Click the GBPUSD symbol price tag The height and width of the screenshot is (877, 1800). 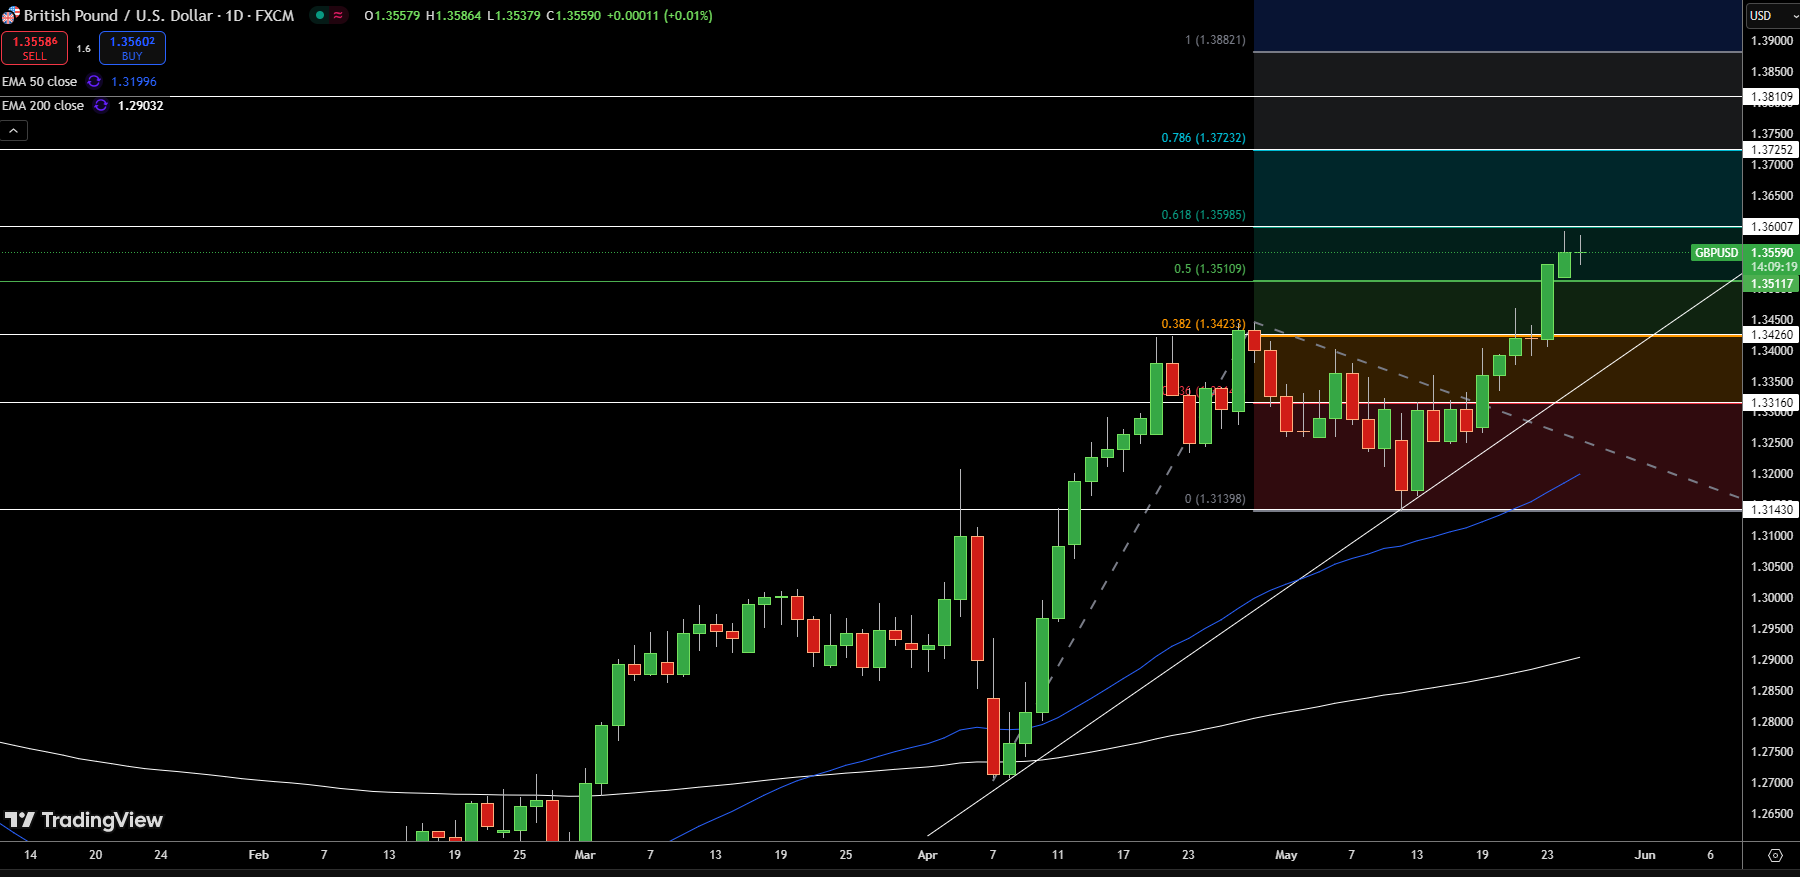pyautogui.click(x=1716, y=253)
